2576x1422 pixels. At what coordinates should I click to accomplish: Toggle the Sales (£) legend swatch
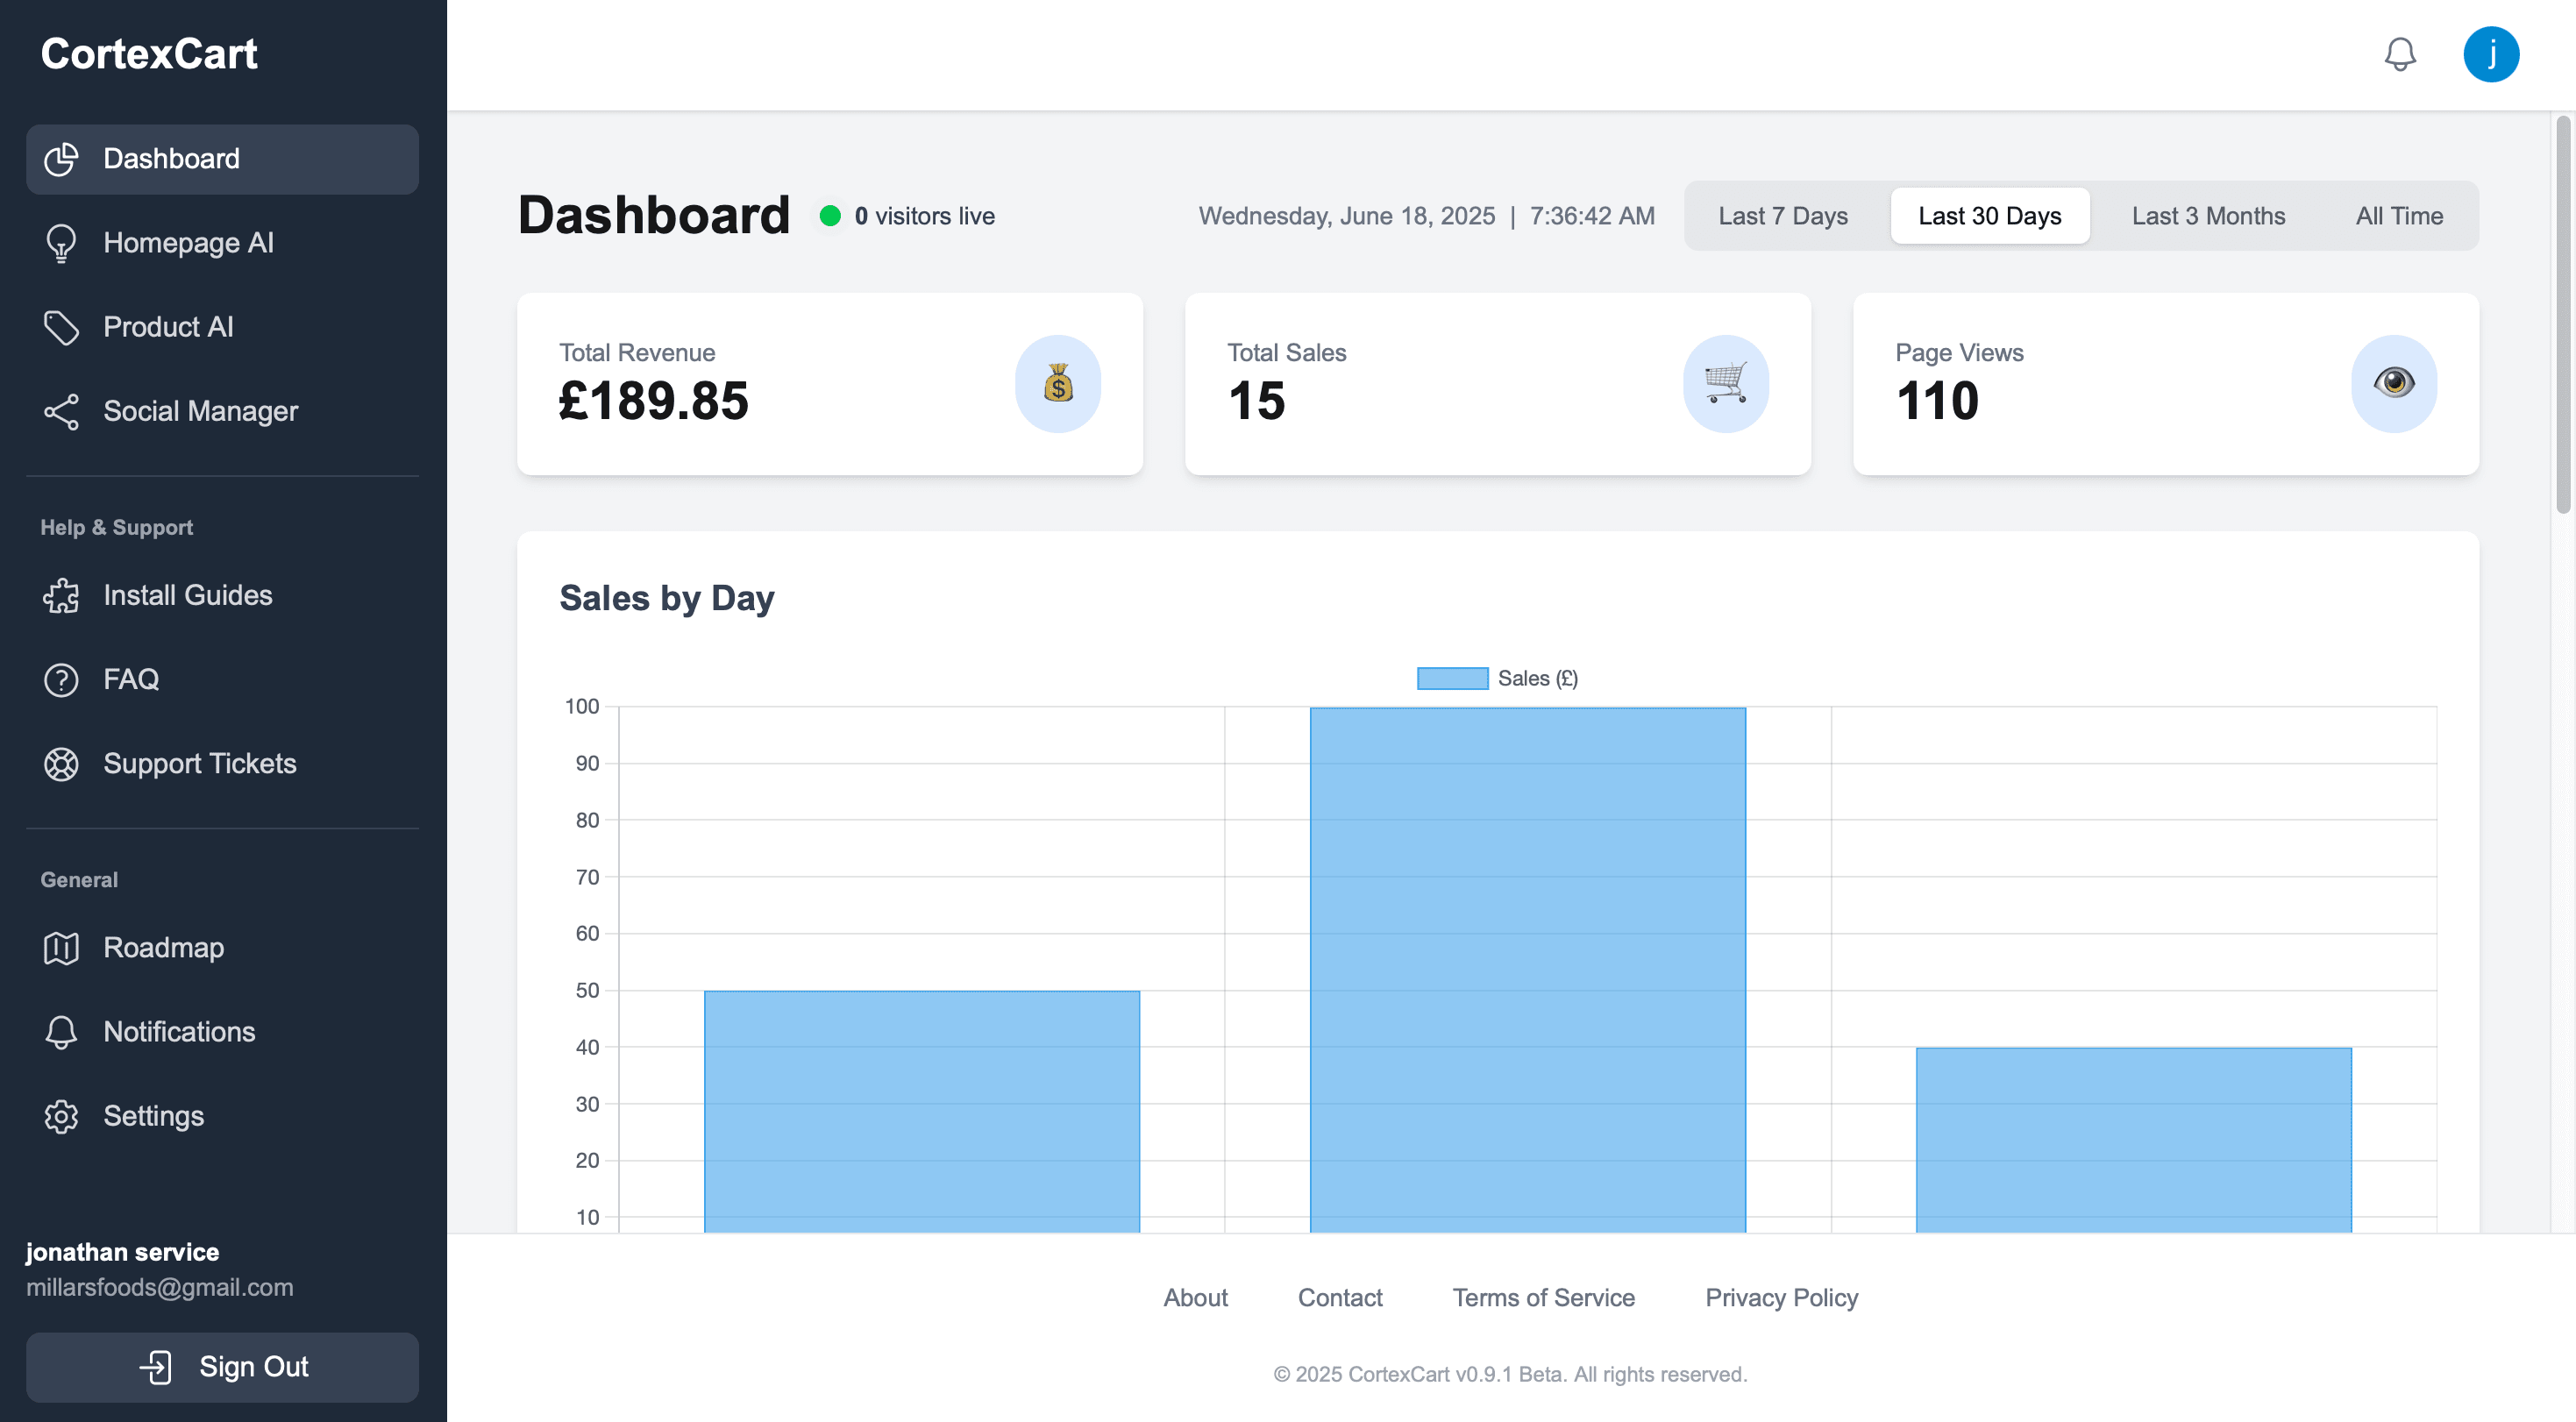(1453, 678)
